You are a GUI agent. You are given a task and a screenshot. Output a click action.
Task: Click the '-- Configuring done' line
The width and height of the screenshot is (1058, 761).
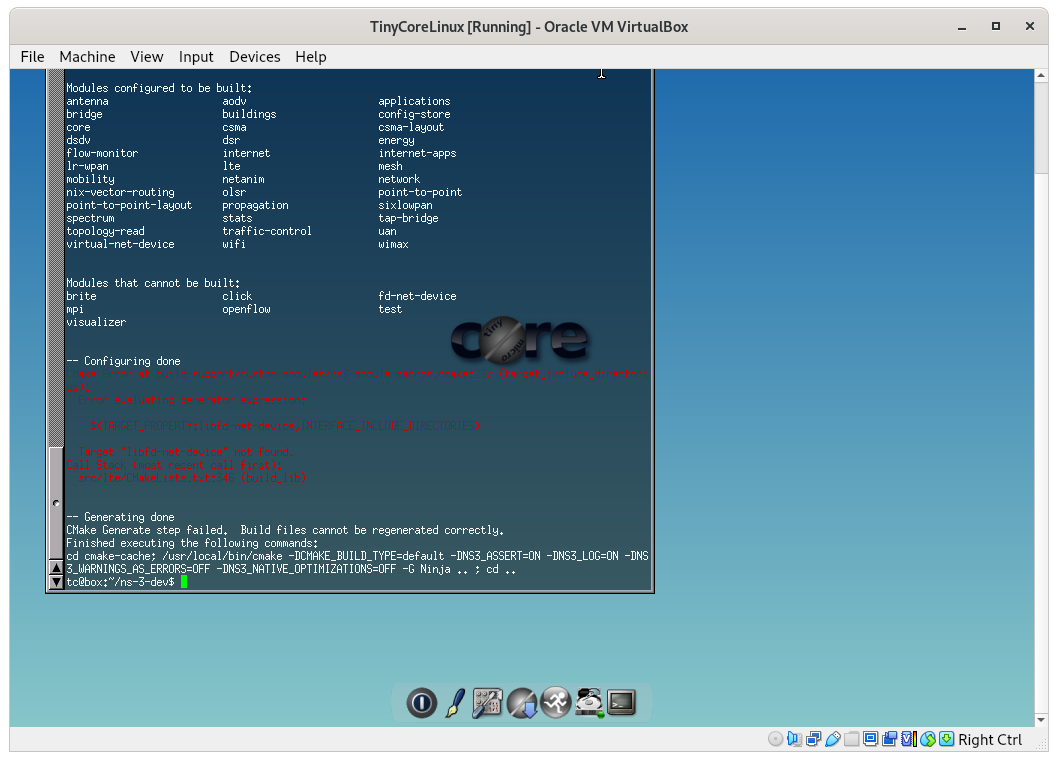123,361
